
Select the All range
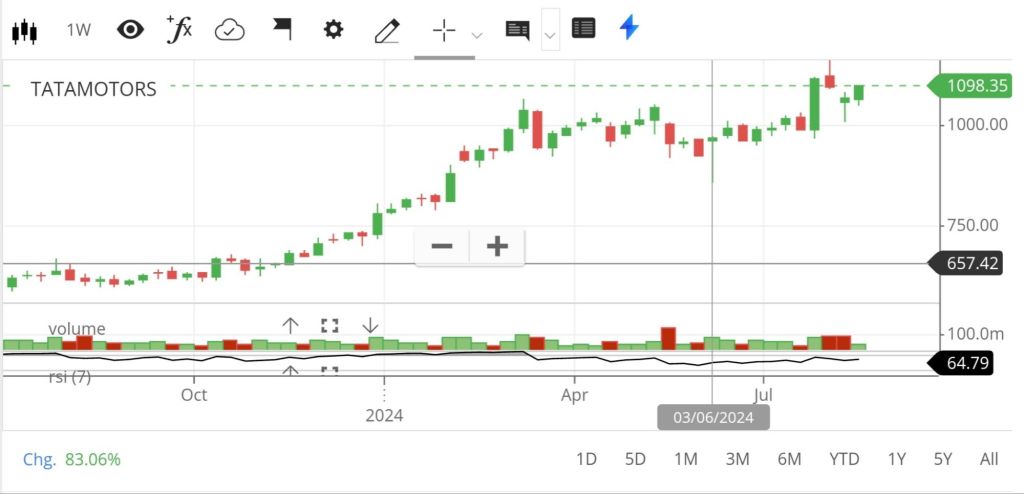tap(989, 459)
